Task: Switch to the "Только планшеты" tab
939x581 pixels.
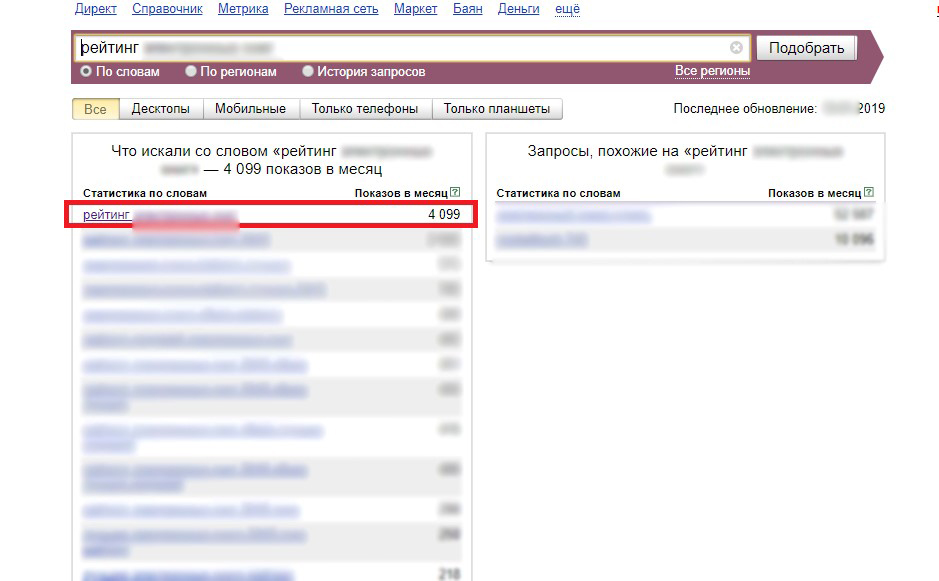Action: (x=497, y=109)
